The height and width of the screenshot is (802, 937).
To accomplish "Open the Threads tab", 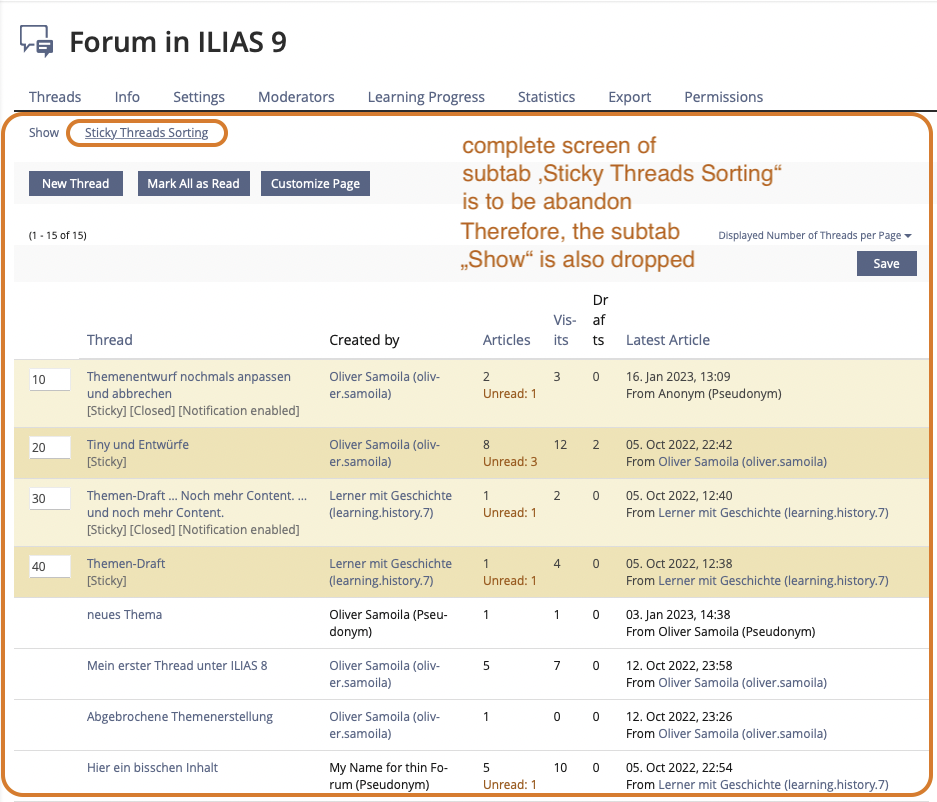I will pos(55,97).
